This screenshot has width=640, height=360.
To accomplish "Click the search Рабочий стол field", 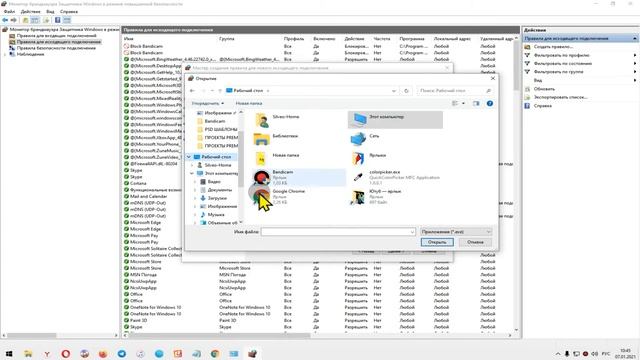I will point(454,91).
